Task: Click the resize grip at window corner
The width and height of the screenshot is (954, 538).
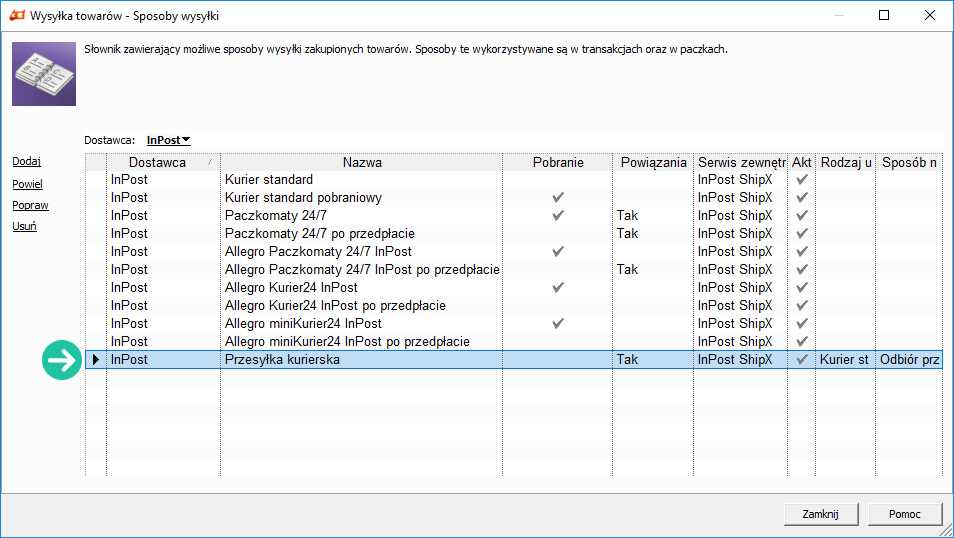Action: point(946,531)
